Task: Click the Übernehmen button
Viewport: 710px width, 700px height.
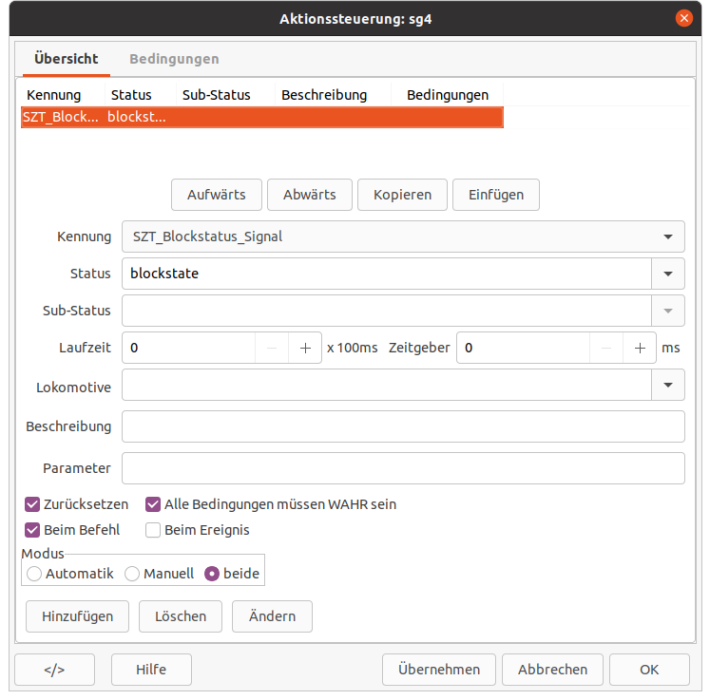Action: tap(438, 669)
